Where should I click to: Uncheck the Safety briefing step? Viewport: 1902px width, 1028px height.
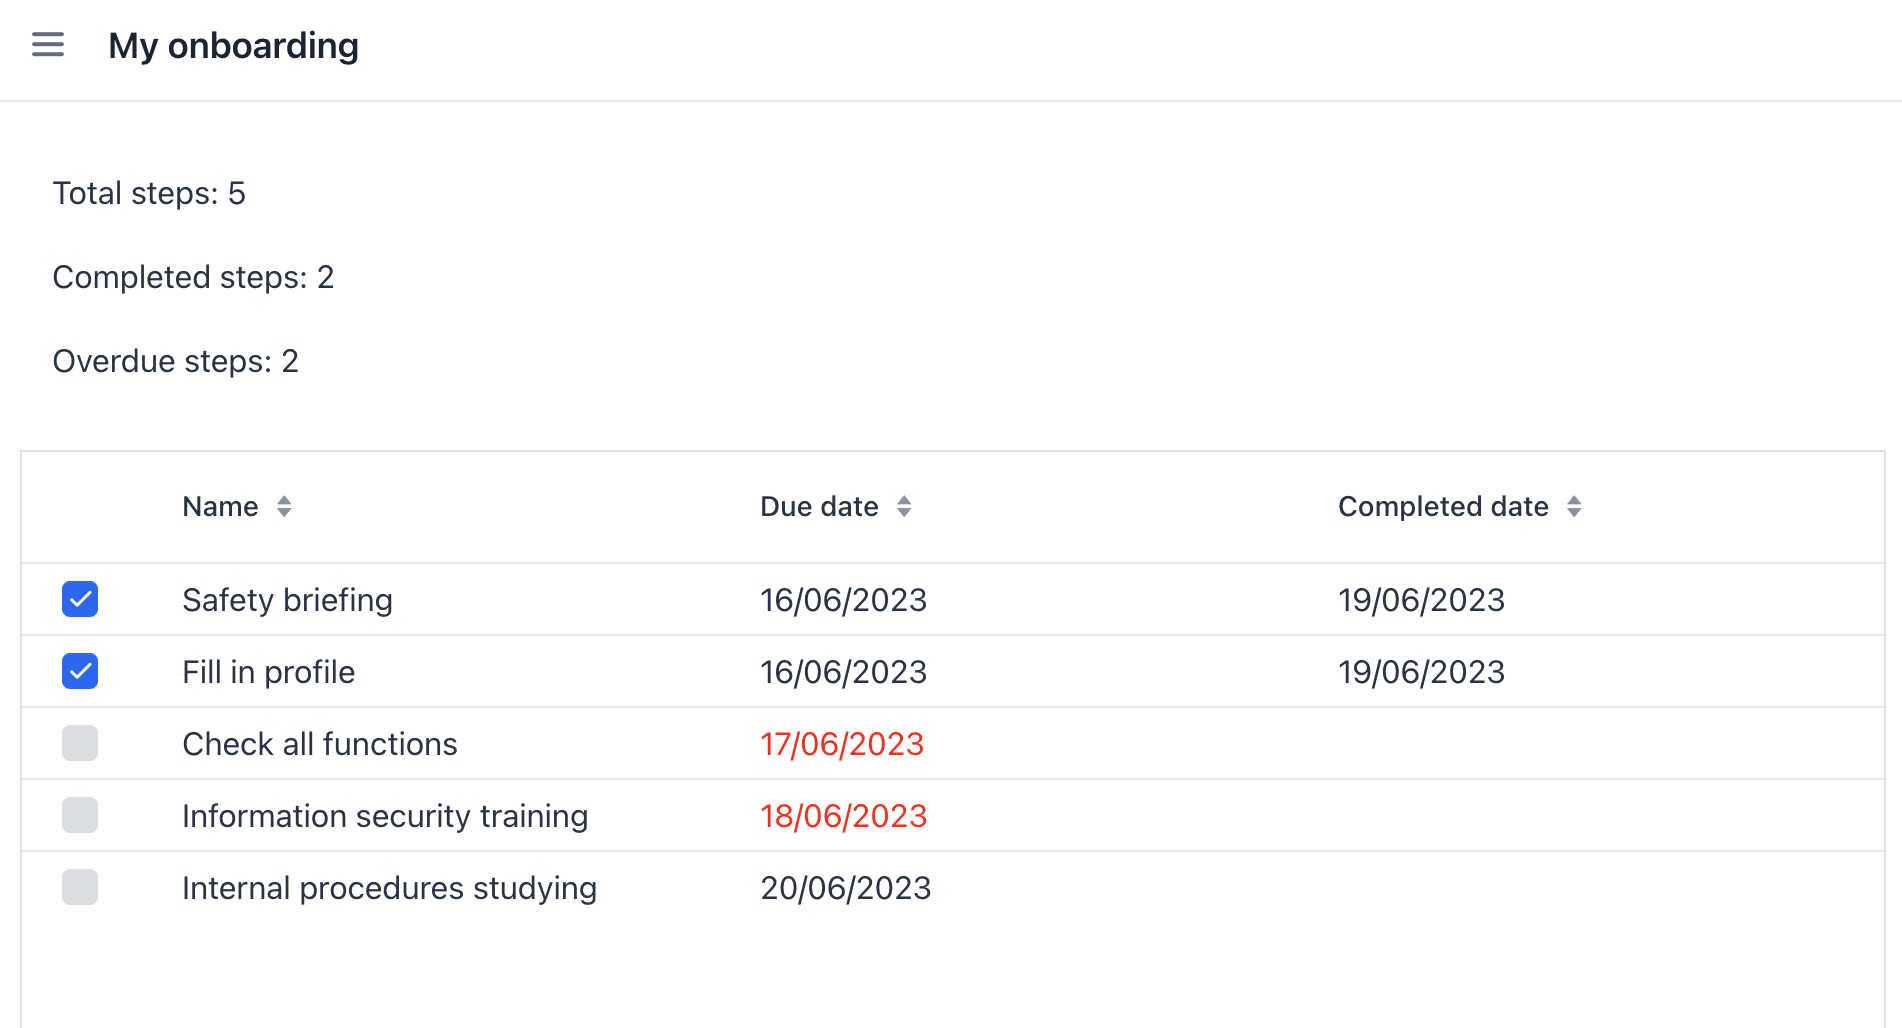(x=80, y=599)
